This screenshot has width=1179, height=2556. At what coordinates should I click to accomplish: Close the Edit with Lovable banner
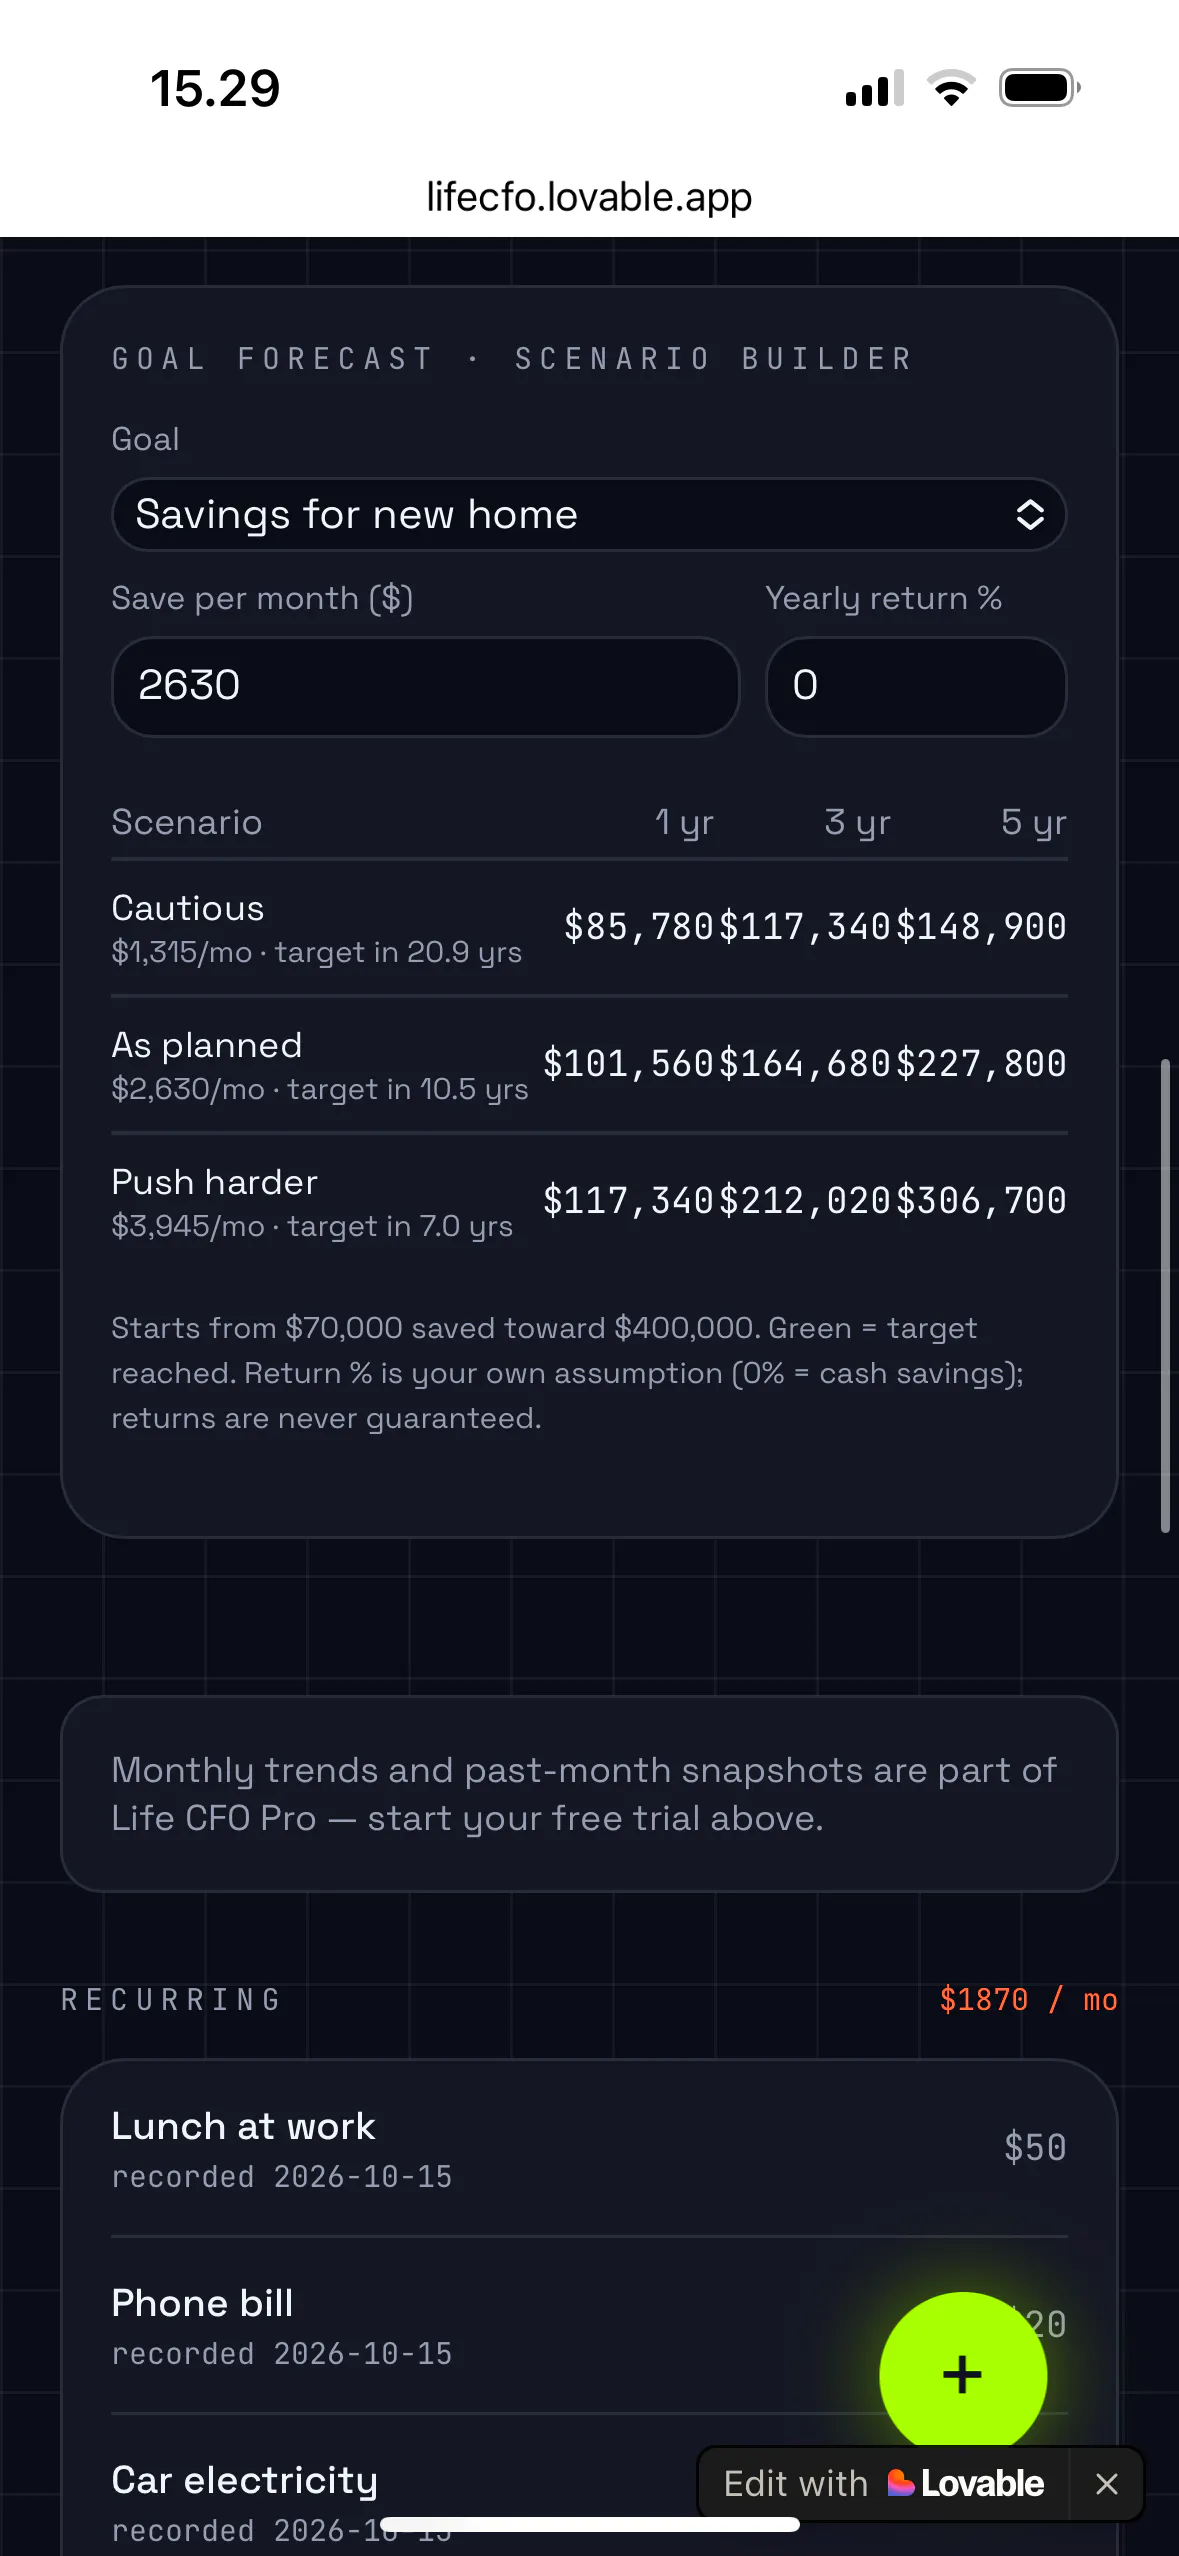click(x=1106, y=2484)
